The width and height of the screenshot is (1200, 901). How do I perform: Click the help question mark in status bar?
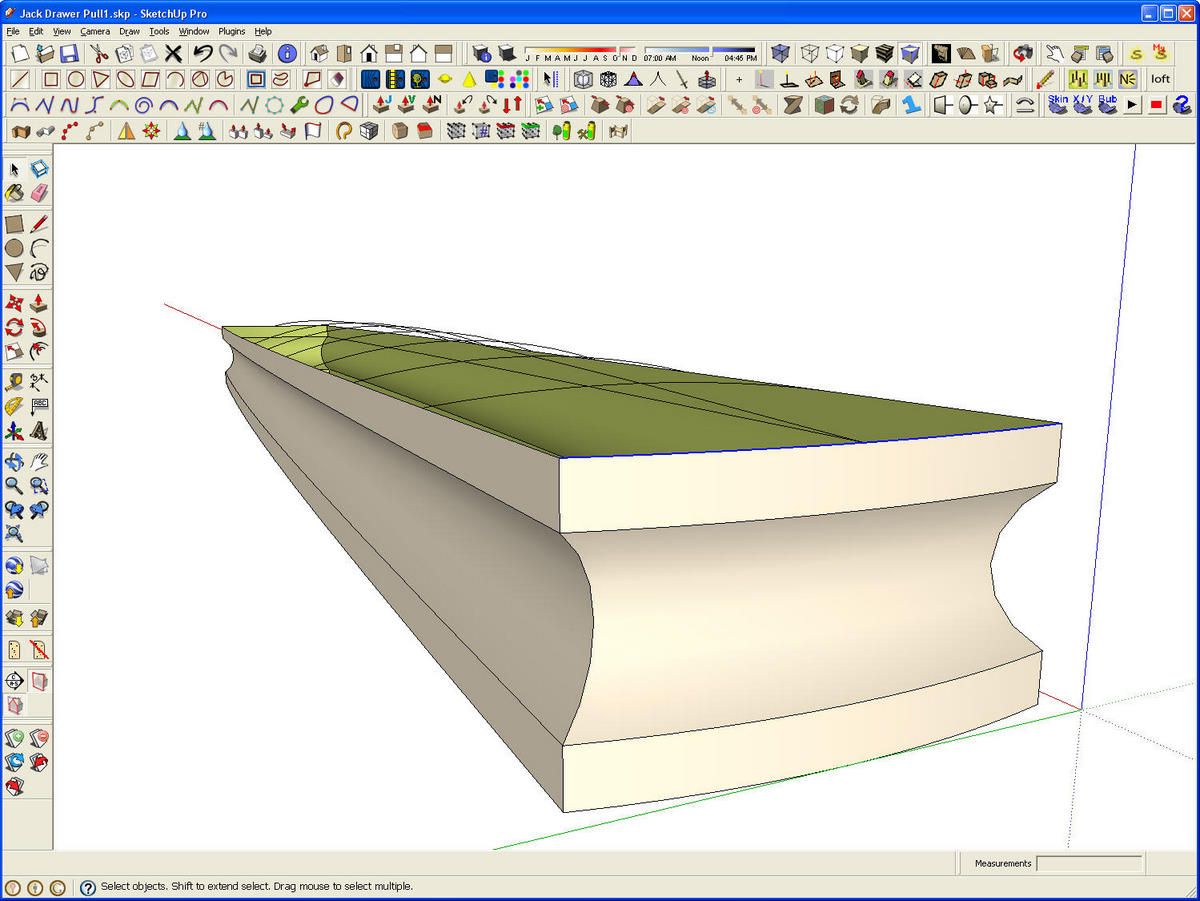[x=88, y=887]
